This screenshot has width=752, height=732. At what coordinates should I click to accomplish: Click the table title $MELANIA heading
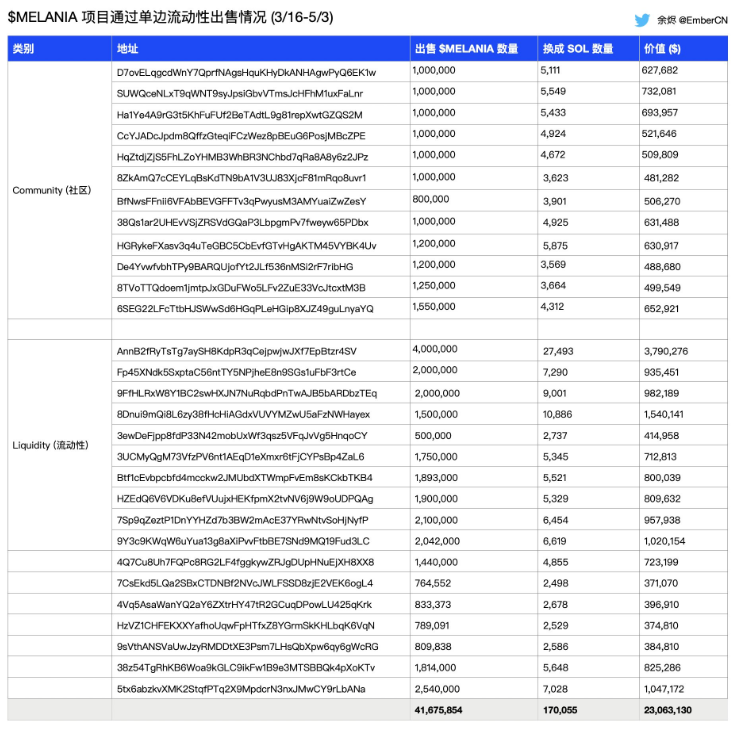click(x=170, y=17)
